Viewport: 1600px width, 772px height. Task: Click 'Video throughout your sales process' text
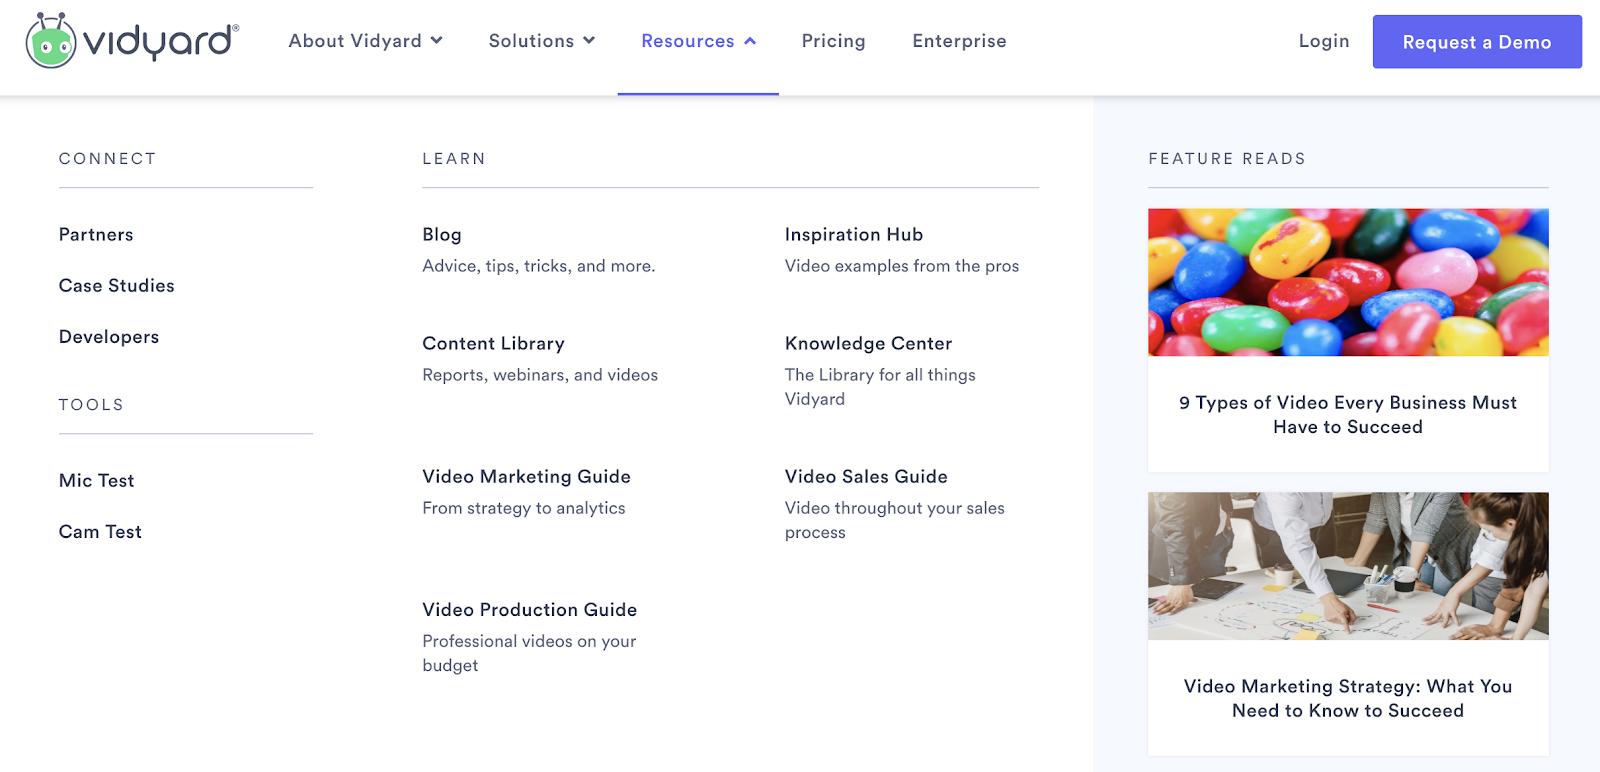[x=895, y=520]
